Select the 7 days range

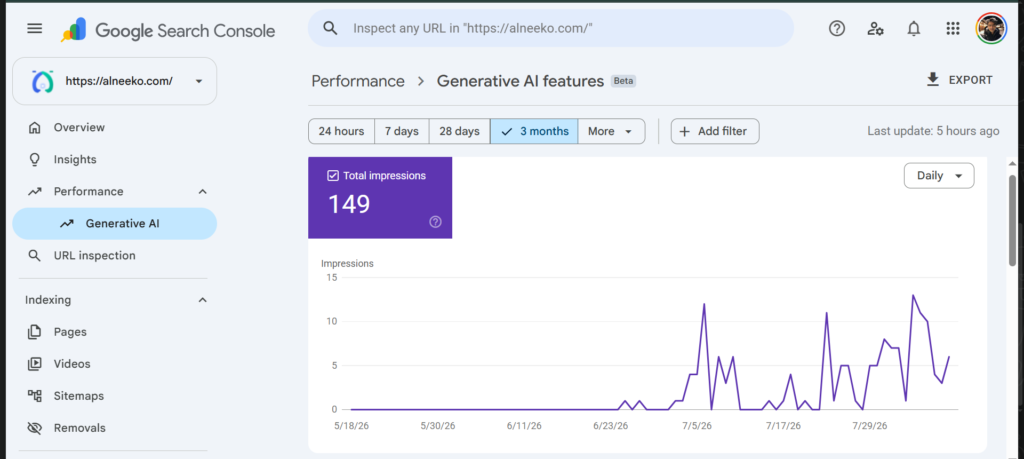[402, 131]
